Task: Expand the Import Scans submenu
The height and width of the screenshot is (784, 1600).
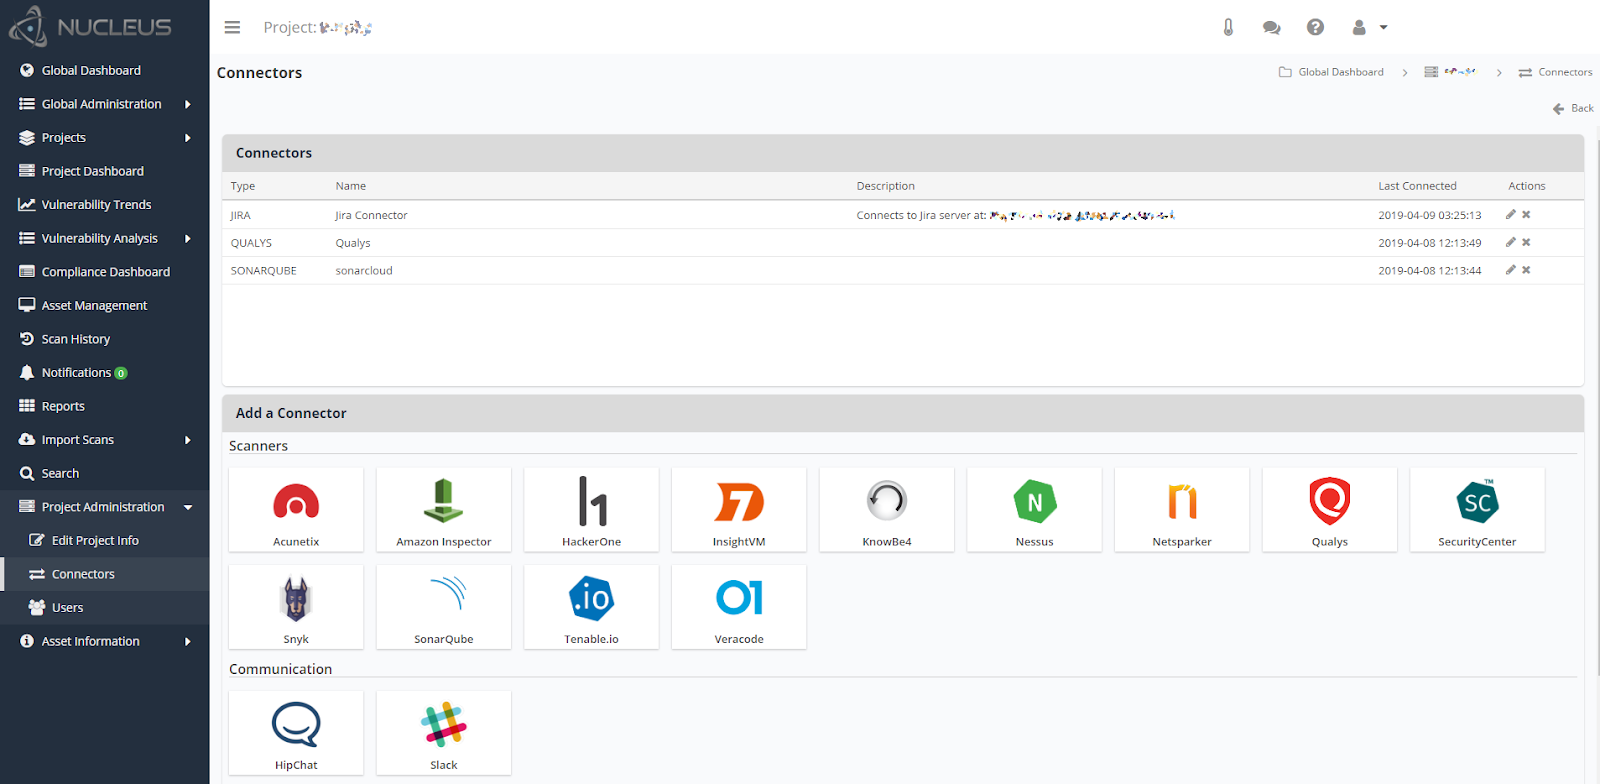Action: pos(104,440)
